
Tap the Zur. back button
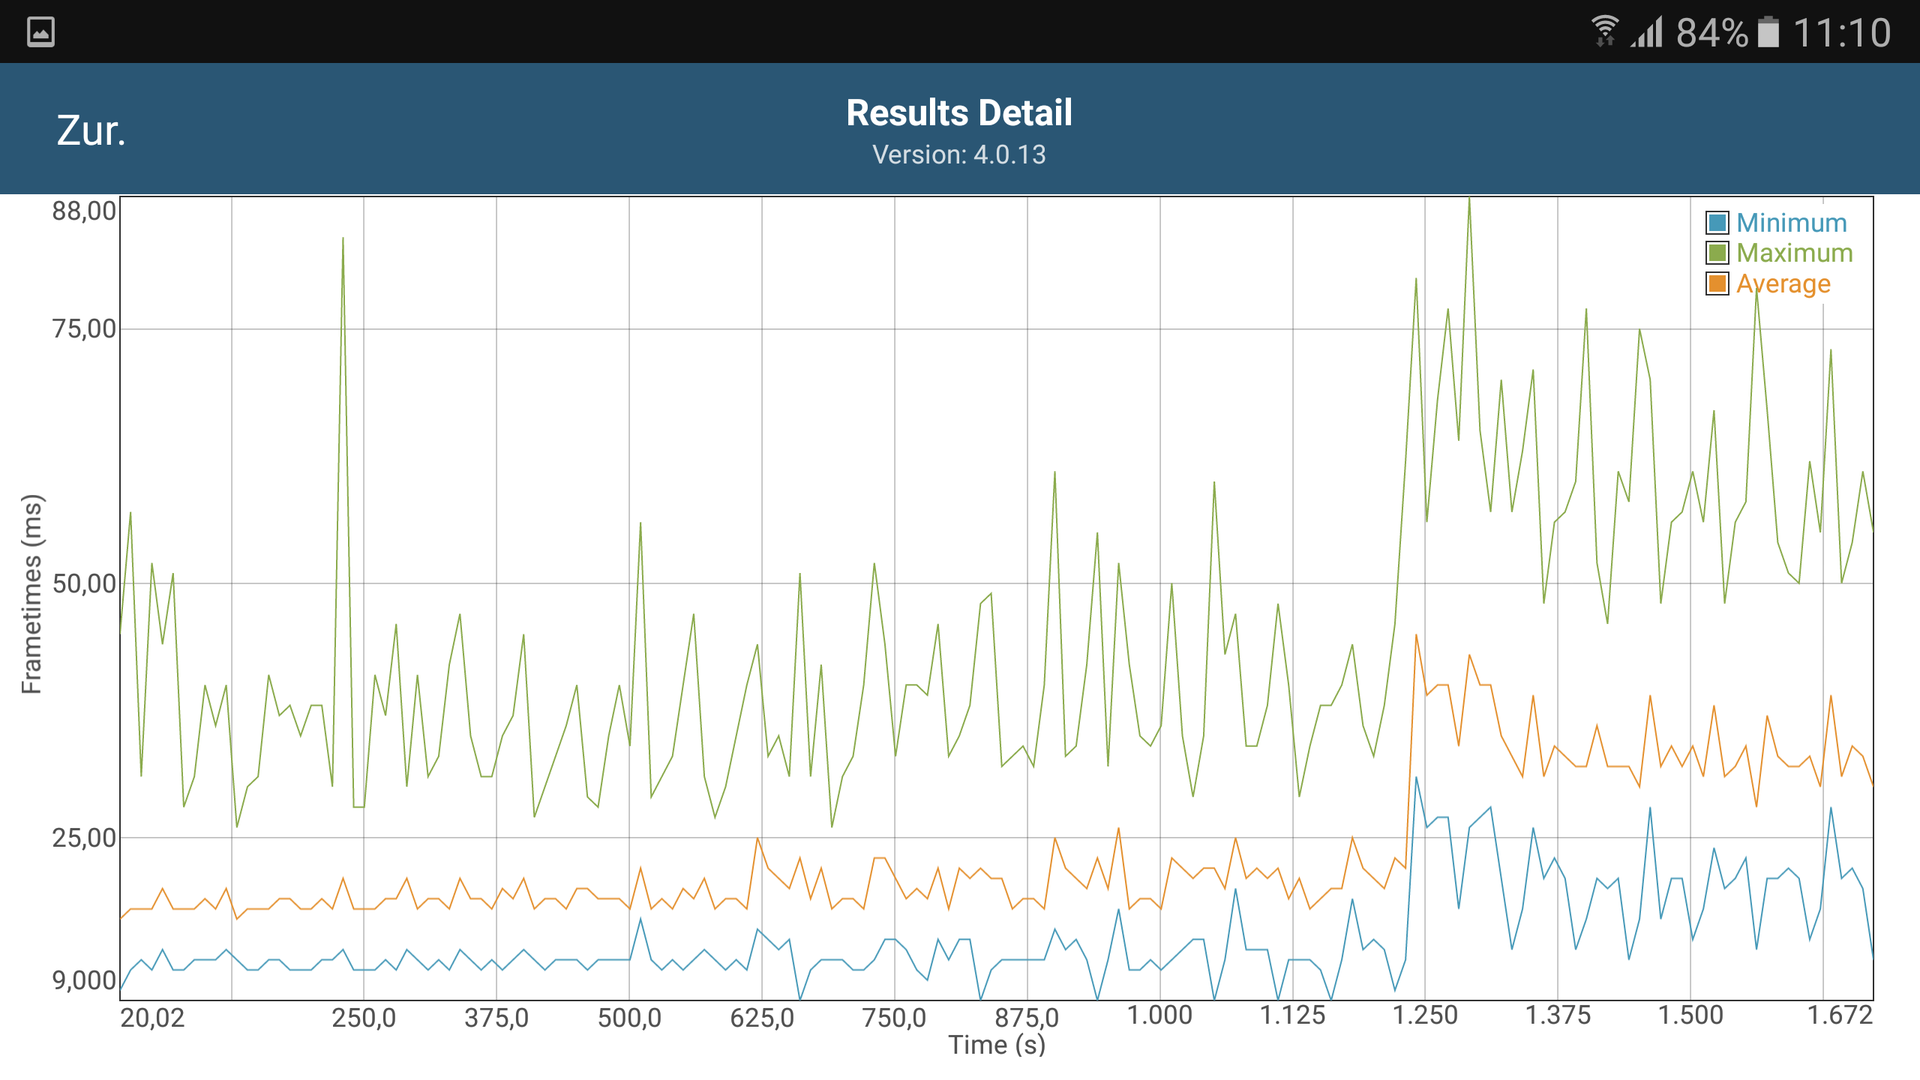[x=91, y=131]
